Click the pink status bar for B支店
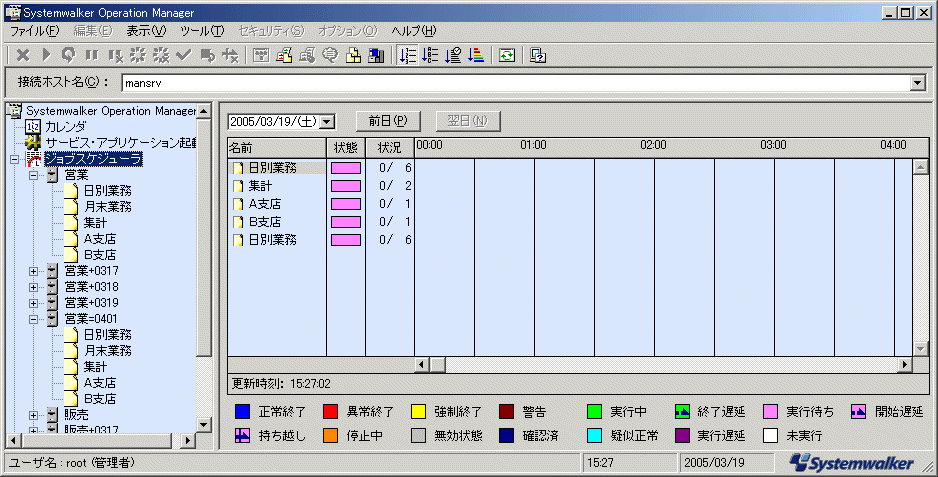938x477 pixels. (x=346, y=222)
